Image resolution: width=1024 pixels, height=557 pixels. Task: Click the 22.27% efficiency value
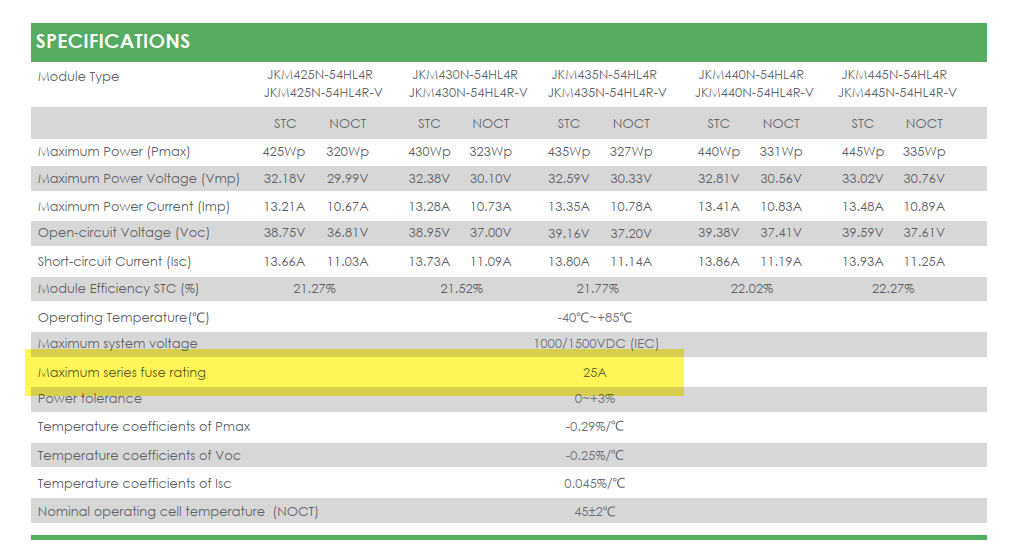coord(893,289)
